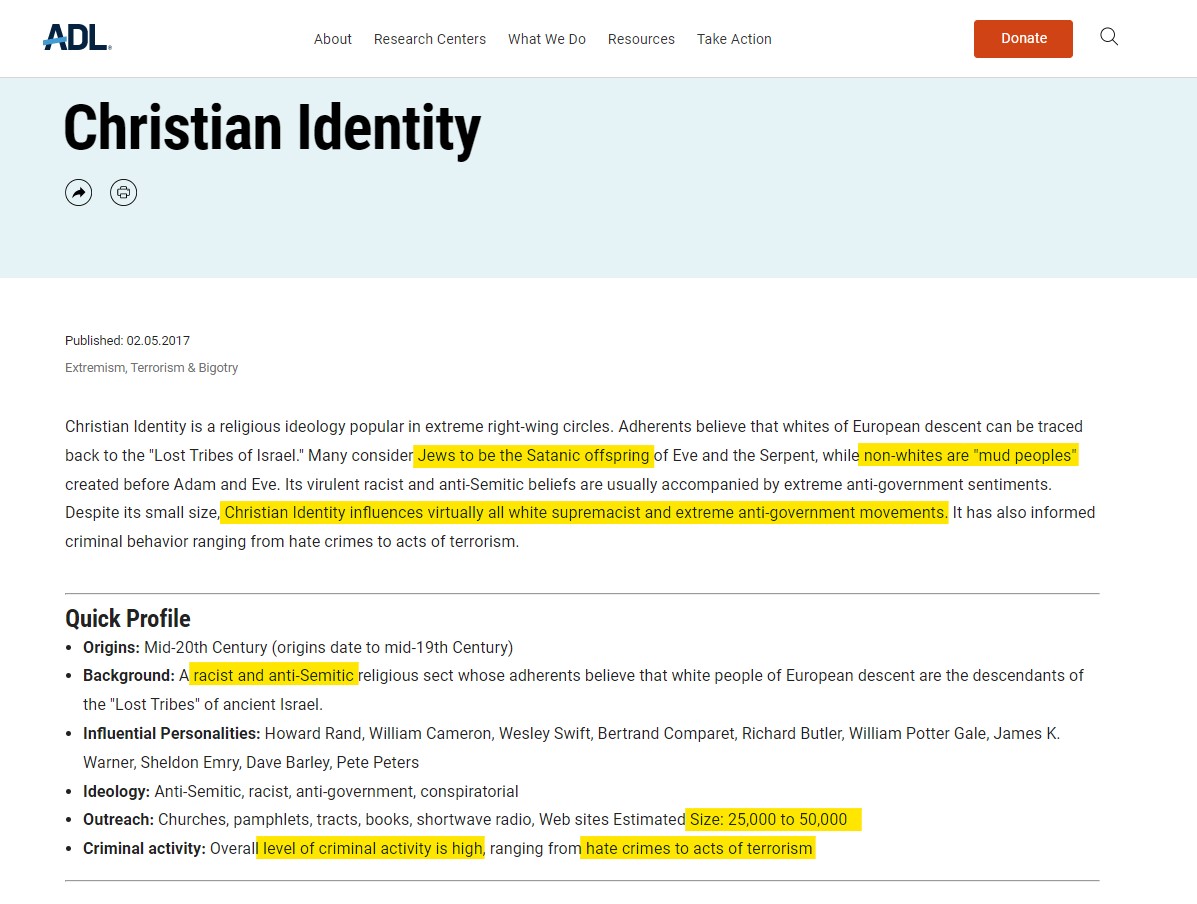This screenshot has width=1197, height=904.
Task: Click the Ideology: label
Action: point(116,792)
